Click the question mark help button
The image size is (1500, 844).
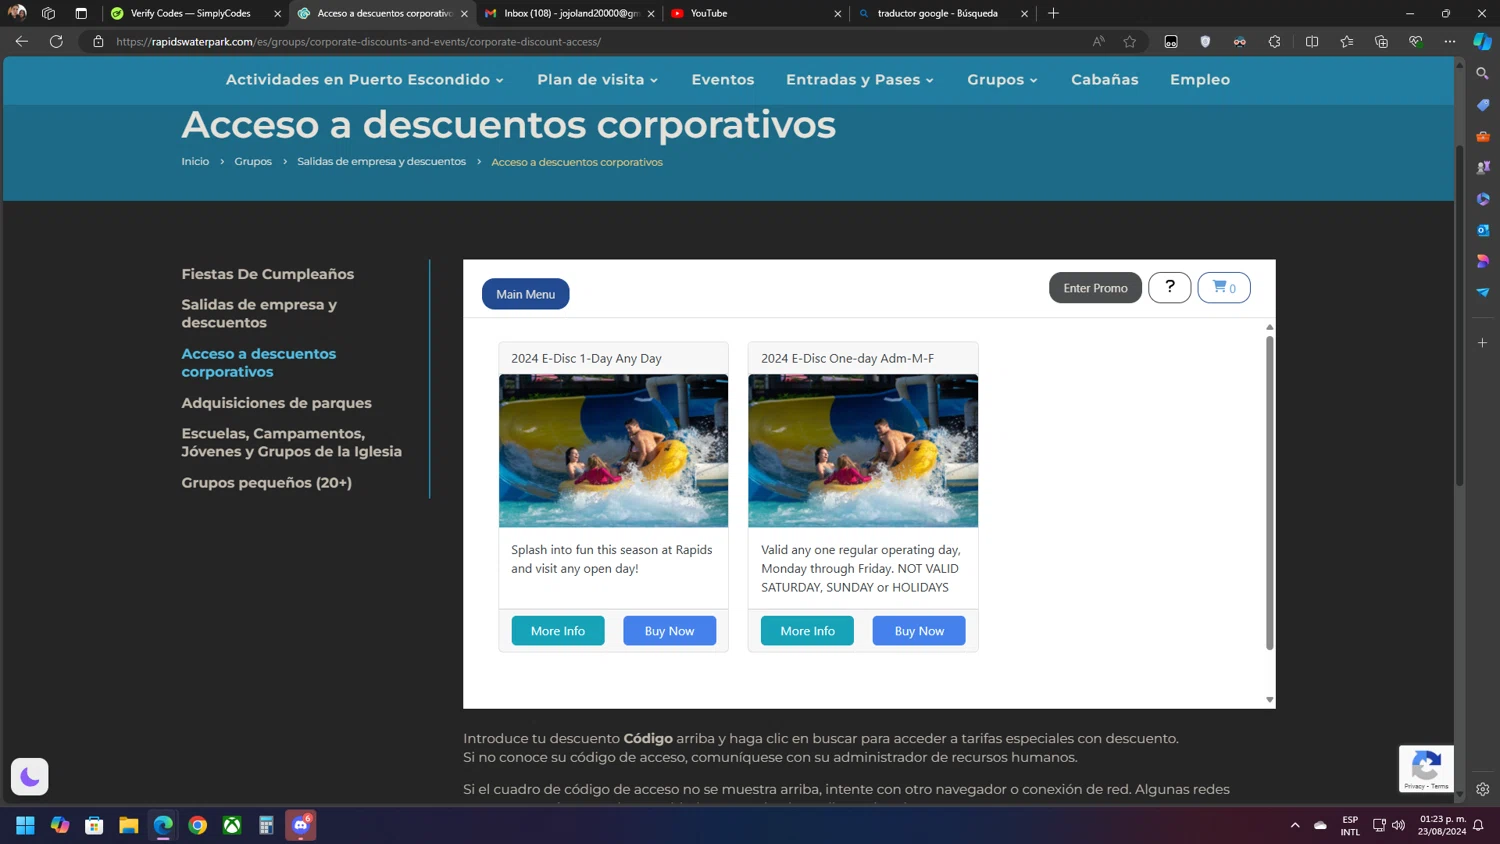pyautogui.click(x=1169, y=288)
